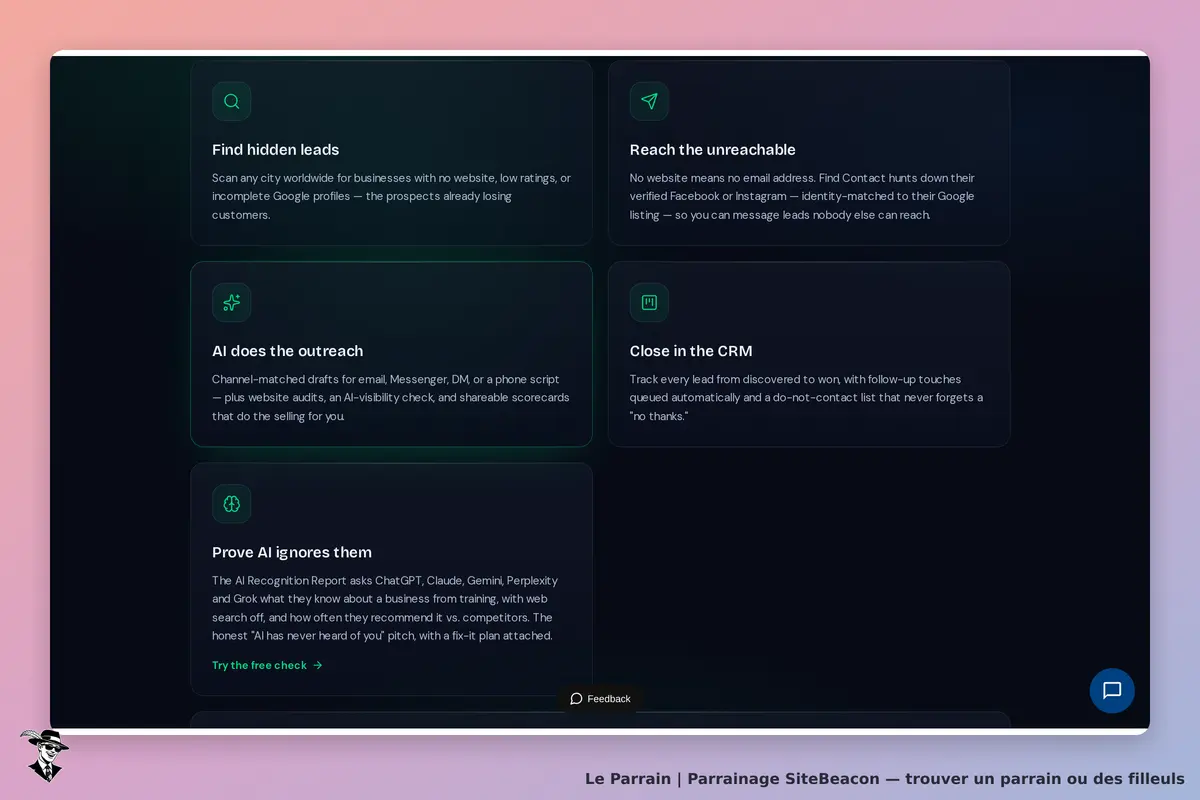The height and width of the screenshot is (800, 1200).
Task: Select the Close in the CRM heading
Action: click(691, 351)
